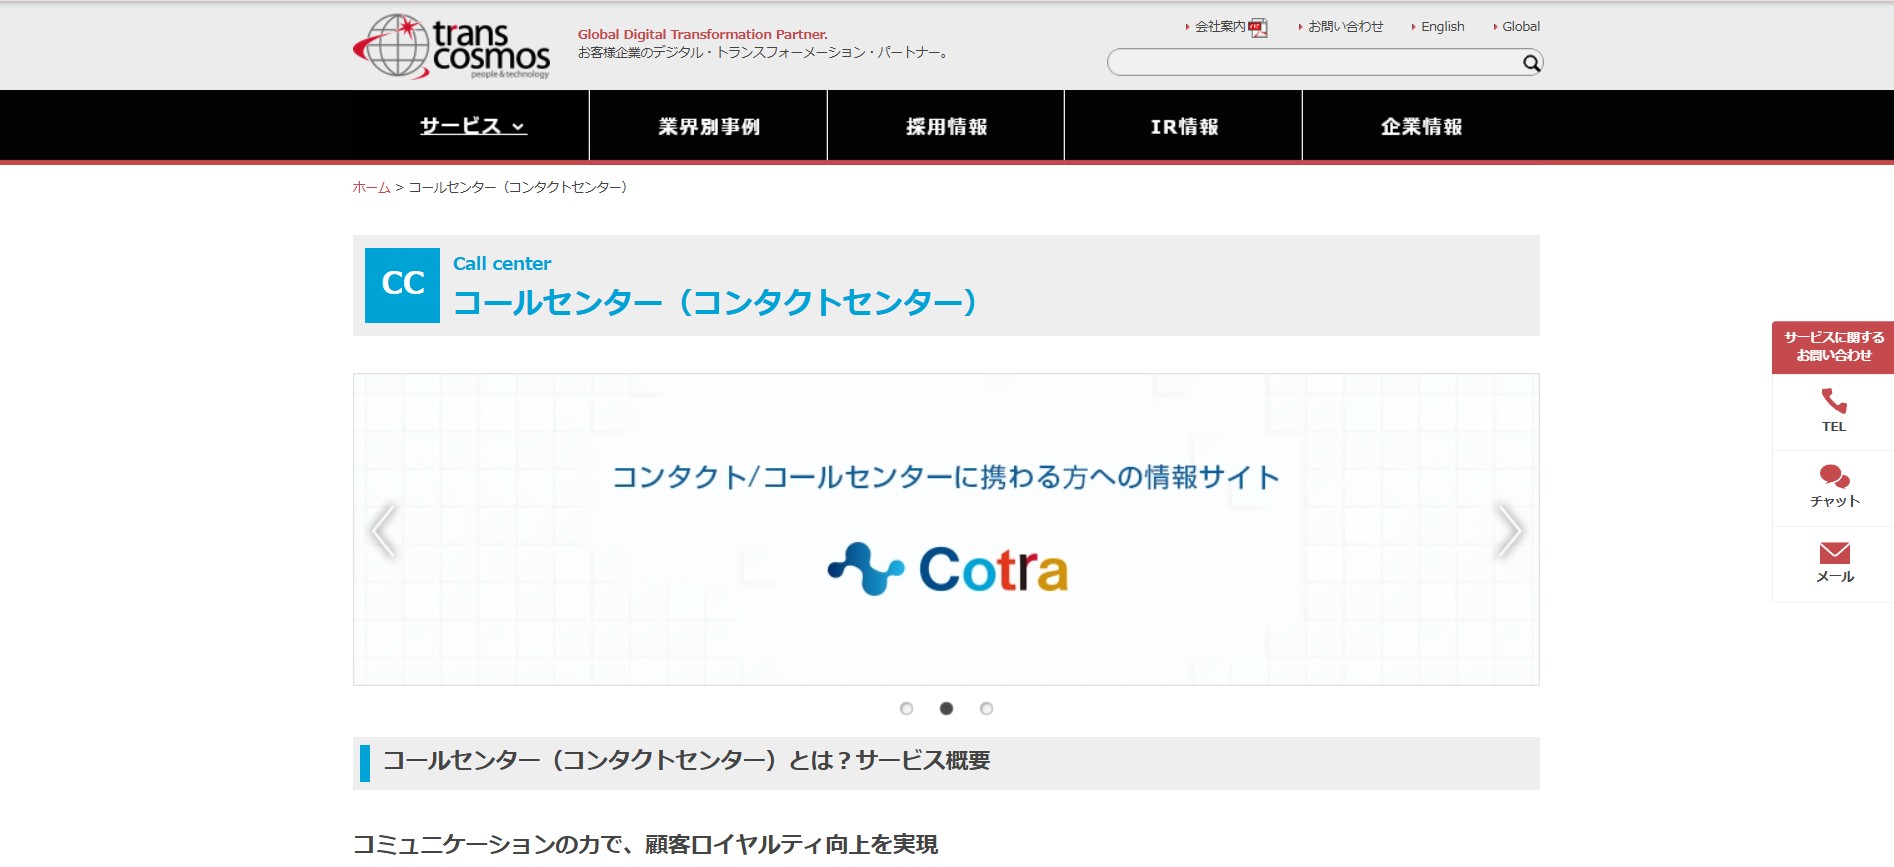Open the 採用情報 menu item
The image size is (1894, 867).
click(946, 126)
